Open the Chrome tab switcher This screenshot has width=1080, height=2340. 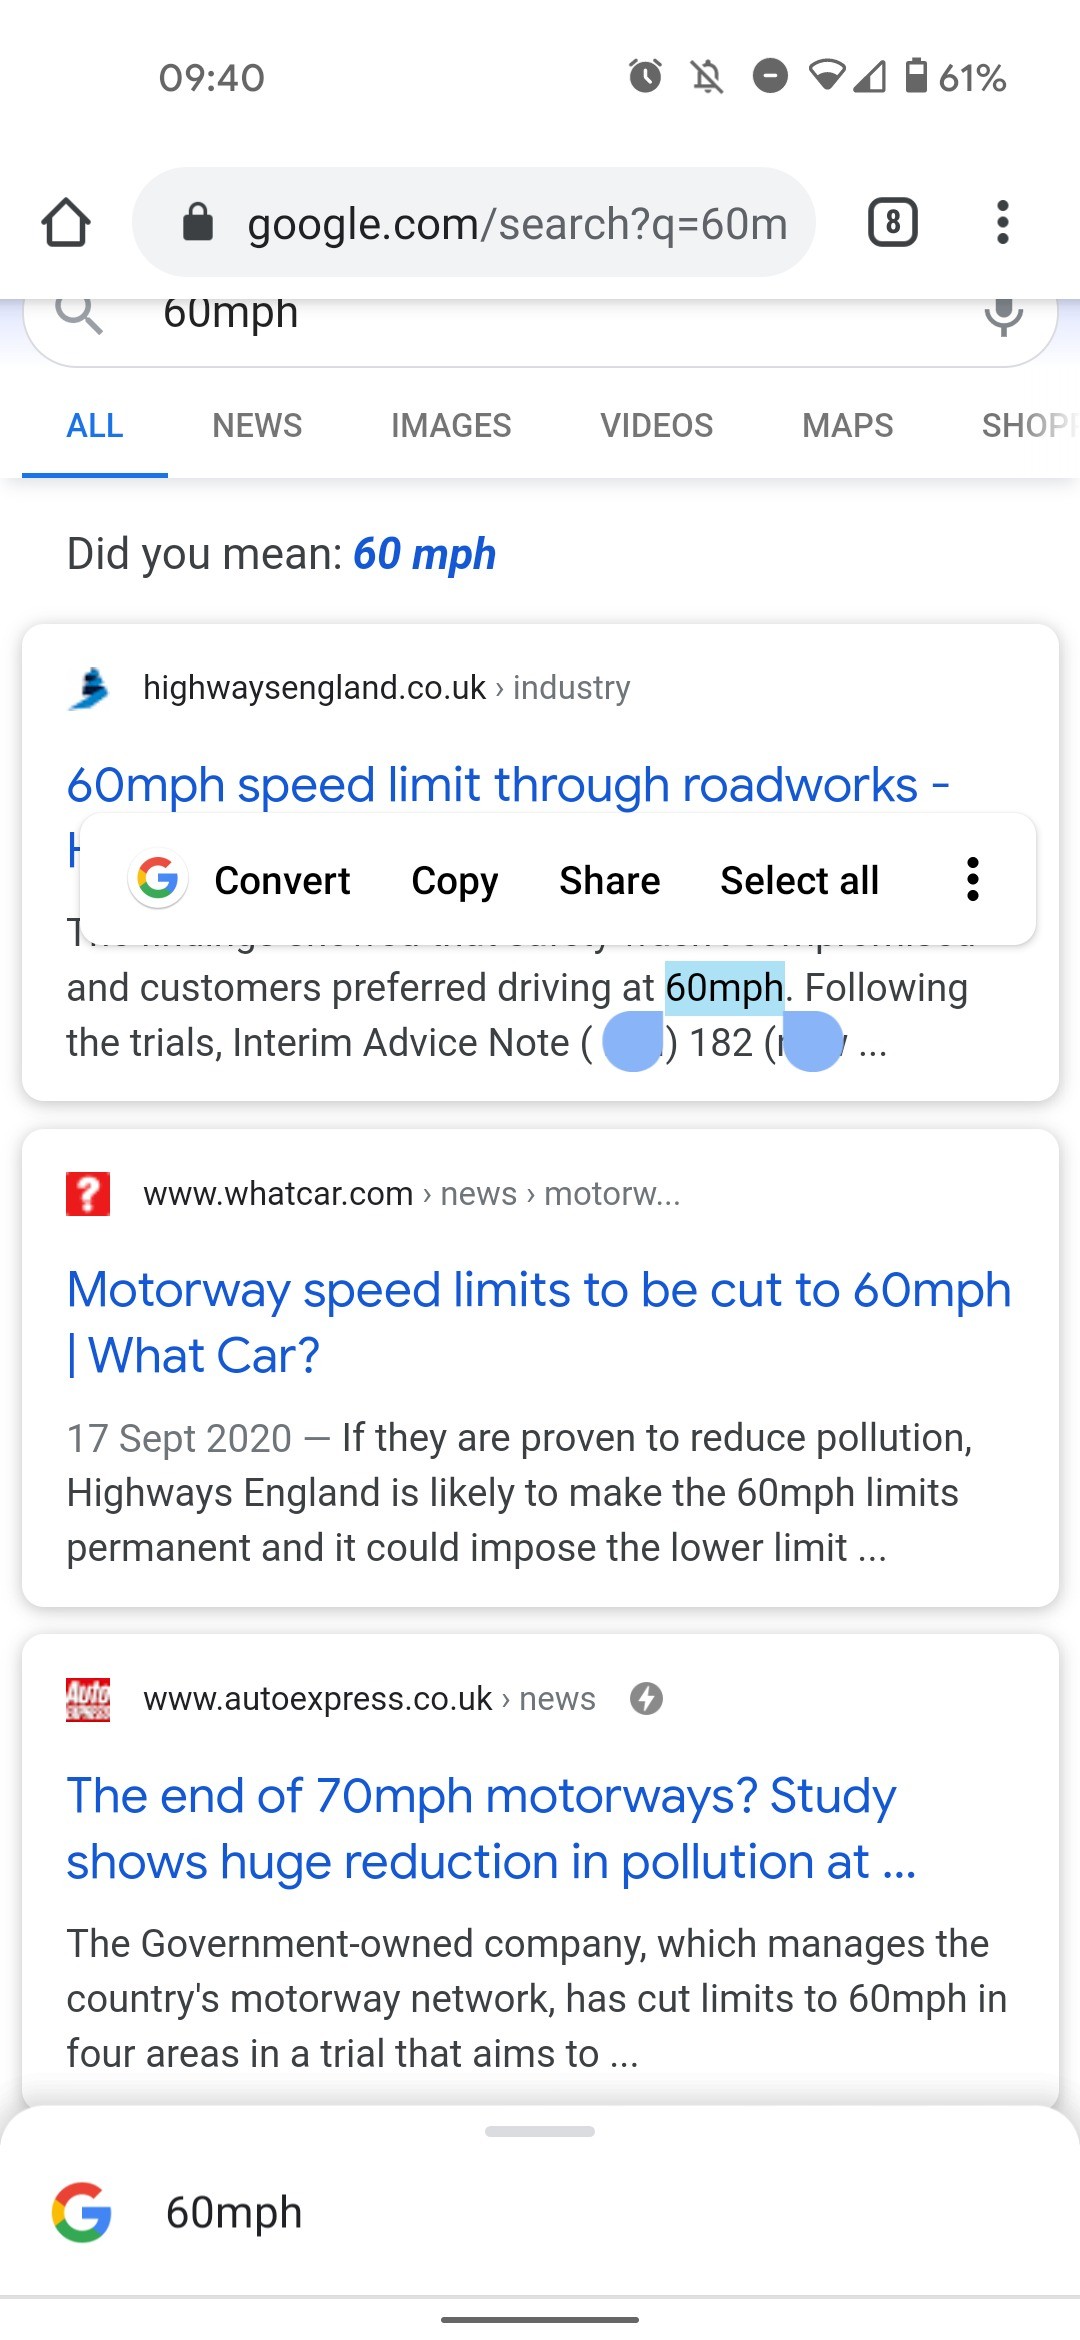click(891, 222)
